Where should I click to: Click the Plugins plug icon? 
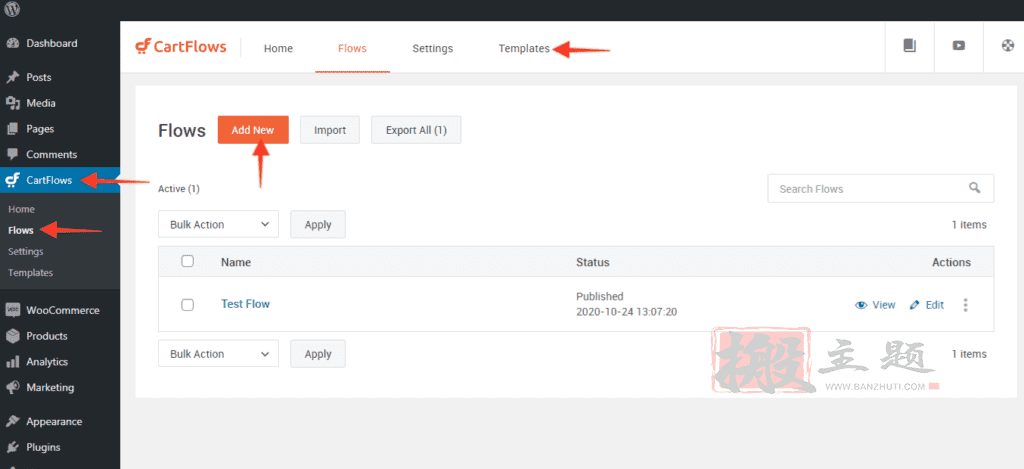[12, 447]
